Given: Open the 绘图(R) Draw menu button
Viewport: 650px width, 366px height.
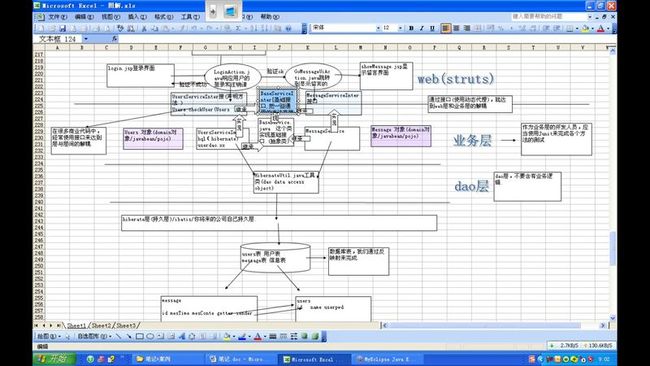Looking at the screenshot, I should (x=49, y=336).
